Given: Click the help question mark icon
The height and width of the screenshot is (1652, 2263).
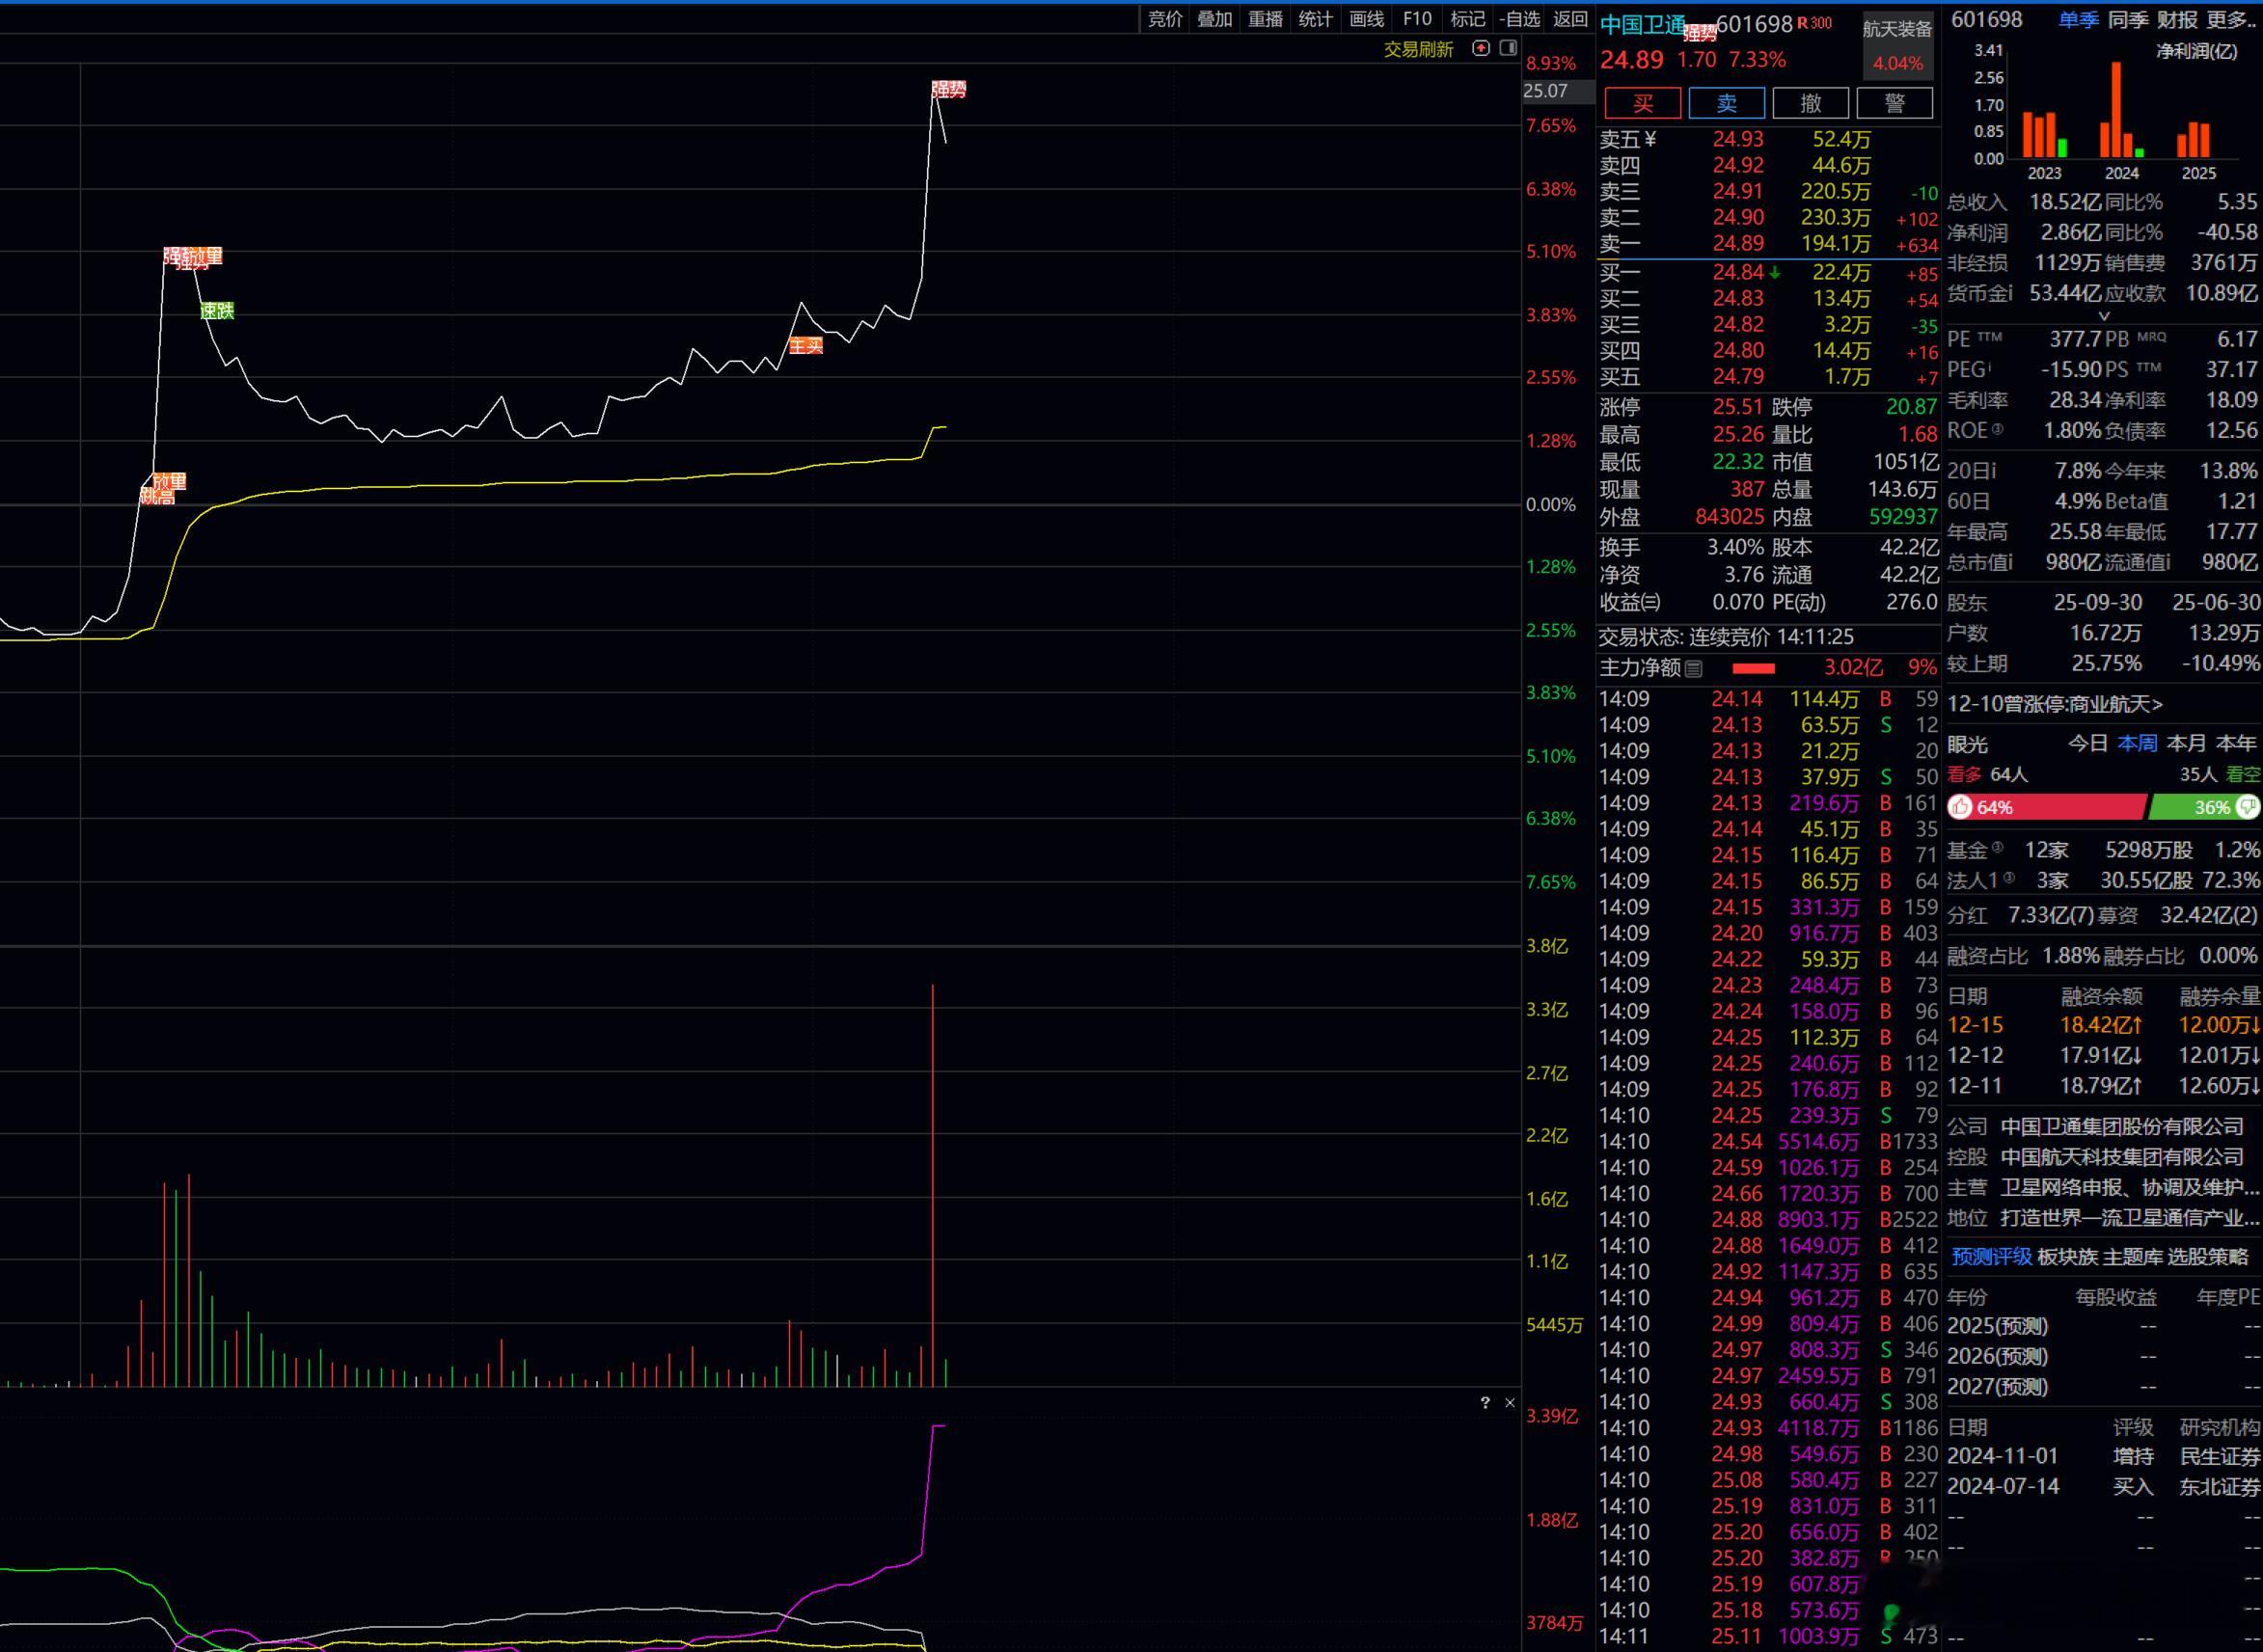Looking at the screenshot, I should [x=1485, y=1403].
